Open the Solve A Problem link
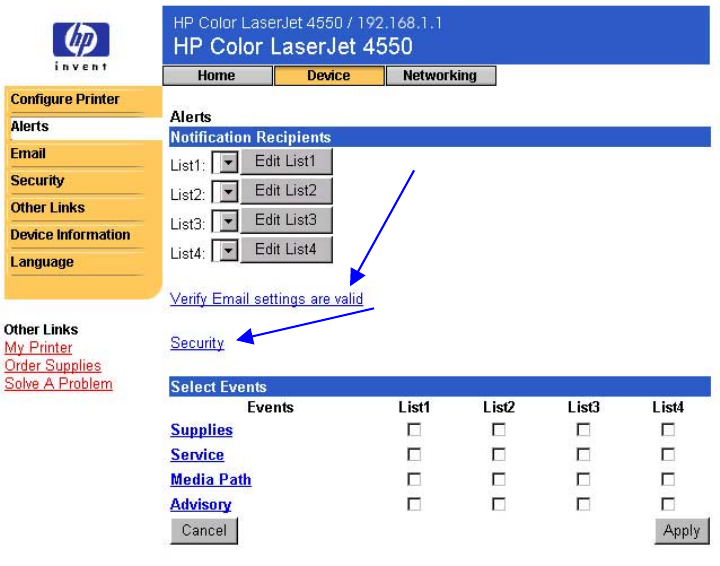Viewport: 720px width, 566px height. tap(59, 383)
